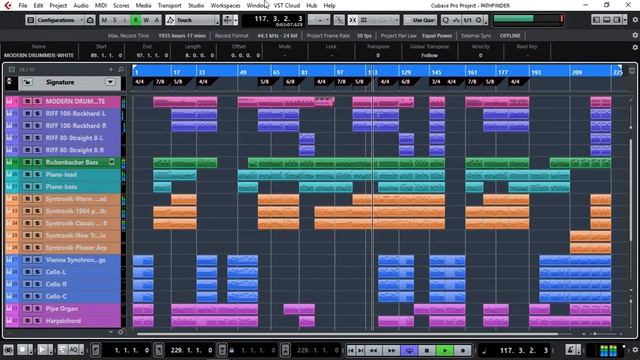Click the horizontal scrollbar below the tracks
640x360 pixels.
347,334
